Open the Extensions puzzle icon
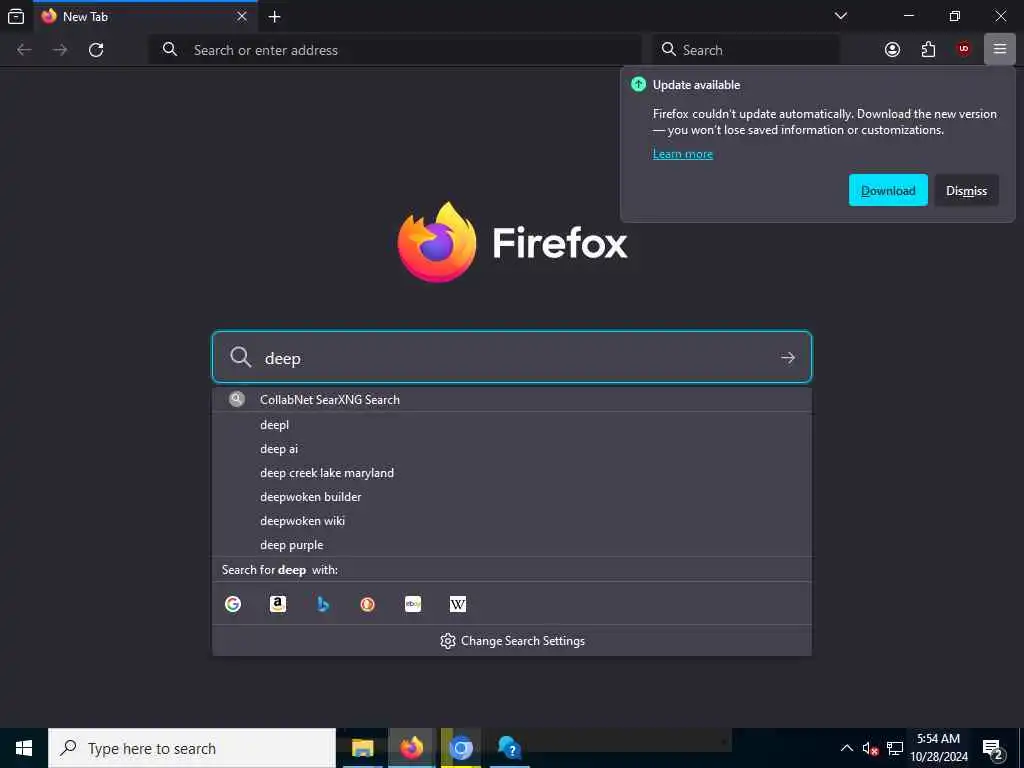Screen dimensions: 1024x768 (928, 50)
